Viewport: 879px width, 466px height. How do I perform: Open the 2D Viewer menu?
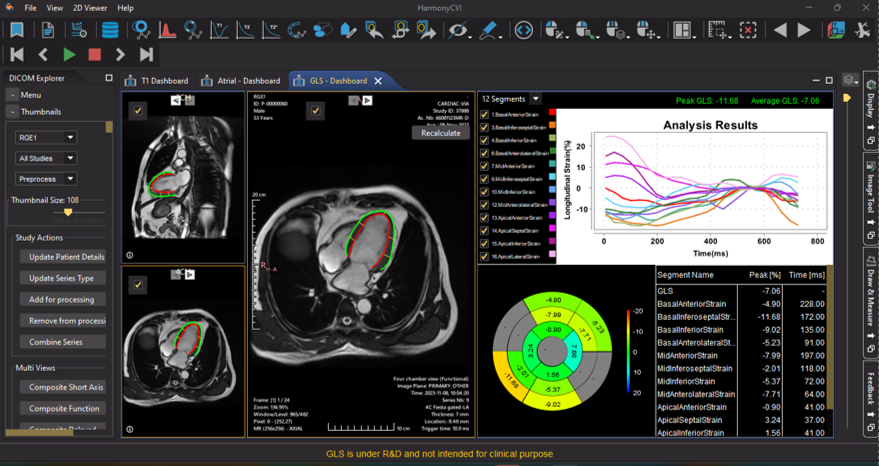(90, 8)
